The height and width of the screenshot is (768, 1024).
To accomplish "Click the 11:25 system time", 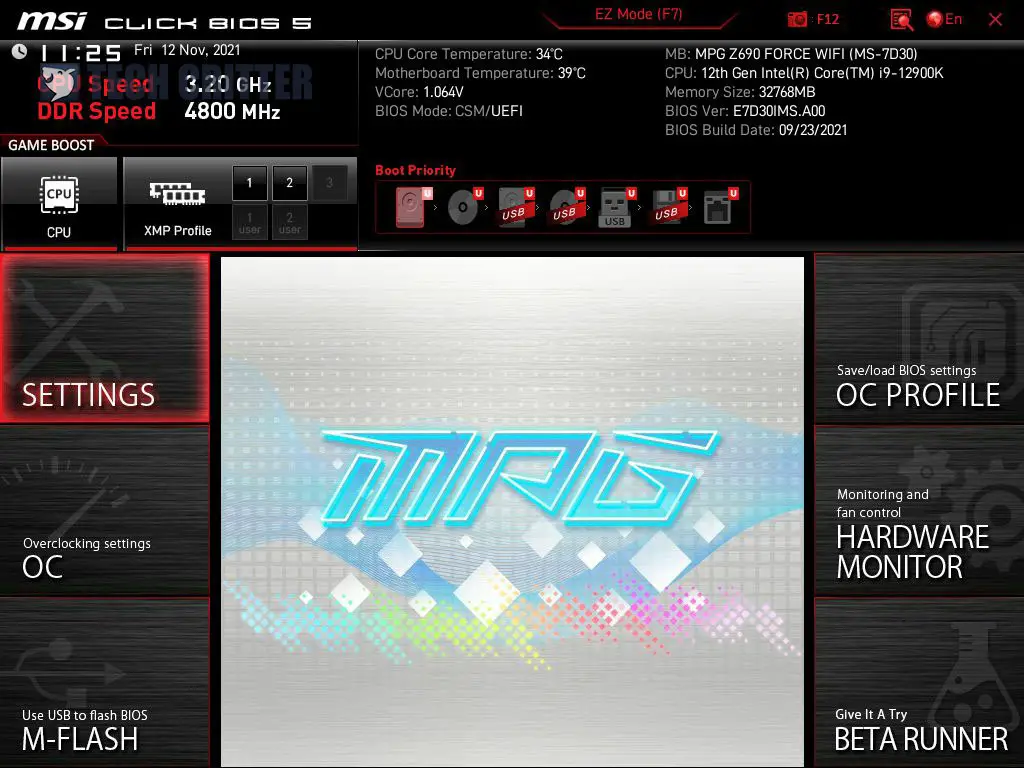I will (81, 53).
